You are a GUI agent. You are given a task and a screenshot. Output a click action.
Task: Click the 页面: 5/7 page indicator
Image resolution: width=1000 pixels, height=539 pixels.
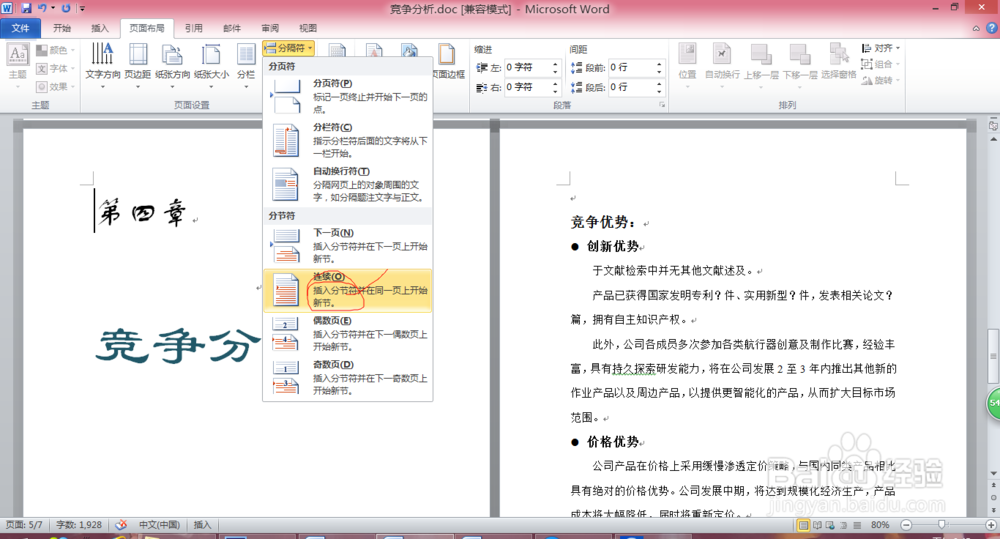[24, 525]
